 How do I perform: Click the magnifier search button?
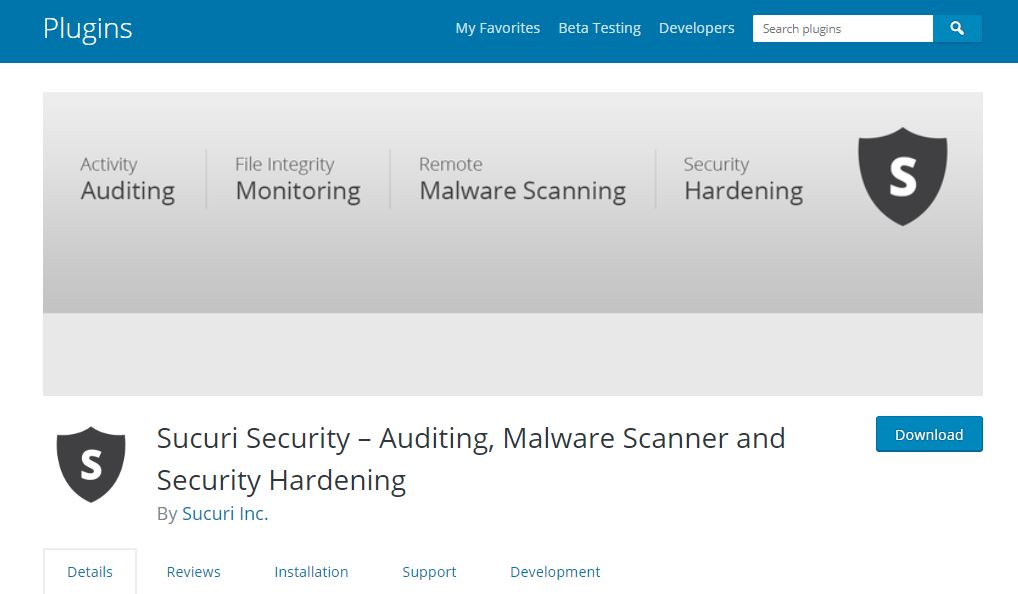pos(957,29)
